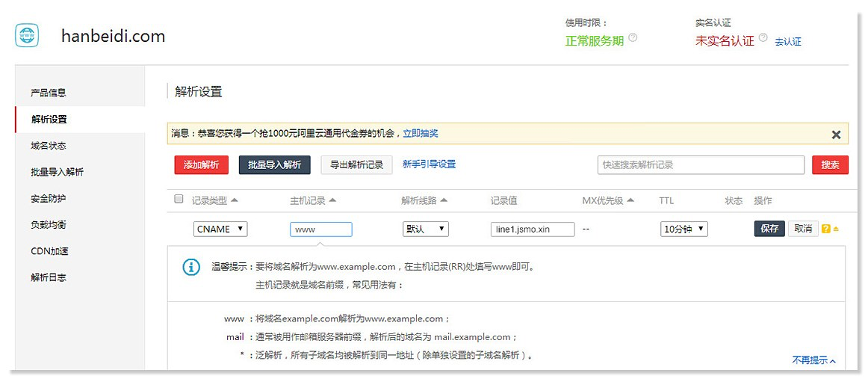Screen dimensions: 866x379
Task: Click the yellow question mark icon beside 取消
Action: [x=826, y=229]
